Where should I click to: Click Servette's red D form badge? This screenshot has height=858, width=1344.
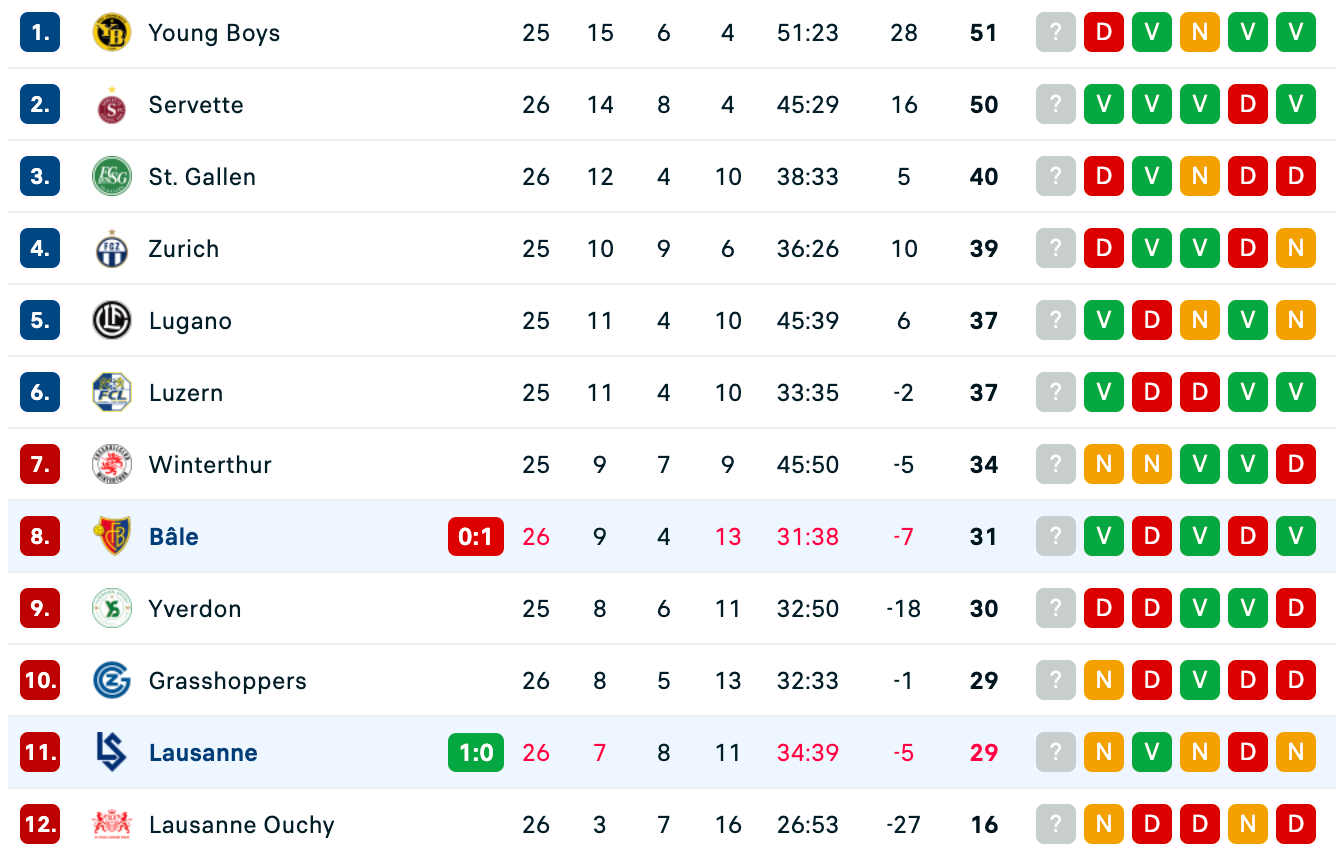coord(1248,105)
